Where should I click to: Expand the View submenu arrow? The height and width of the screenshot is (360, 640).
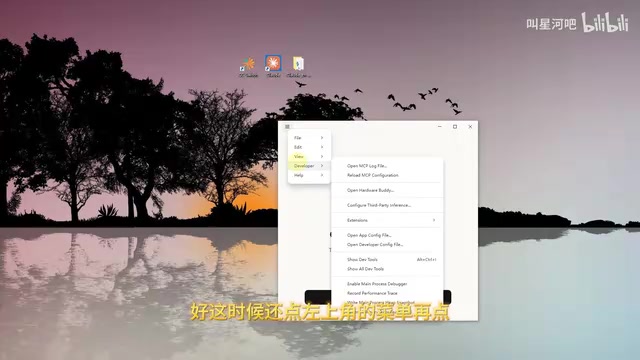(x=322, y=156)
